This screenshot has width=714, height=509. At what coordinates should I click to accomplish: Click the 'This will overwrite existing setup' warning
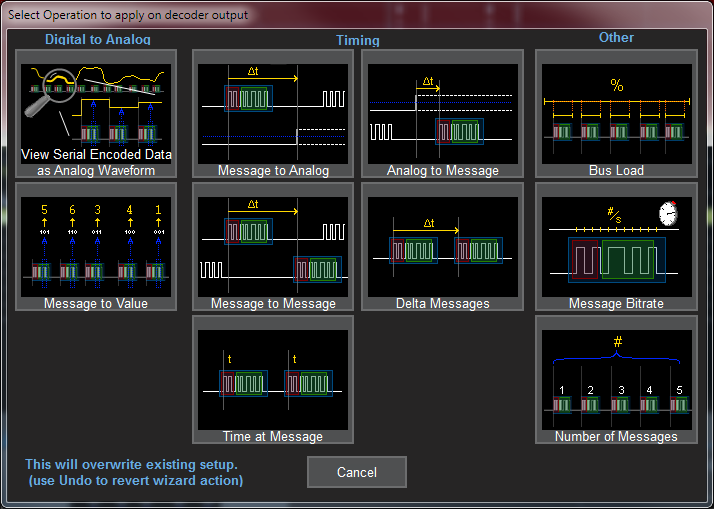(x=132, y=465)
